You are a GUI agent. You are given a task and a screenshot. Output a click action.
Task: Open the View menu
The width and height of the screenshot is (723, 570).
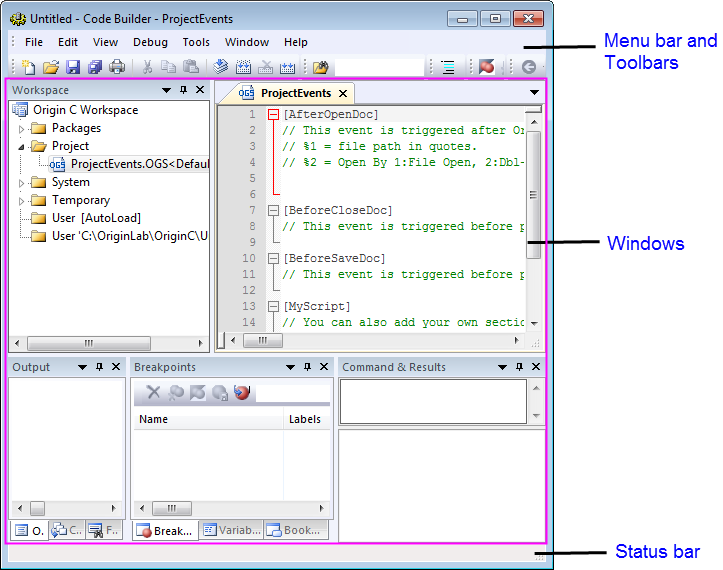(x=105, y=42)
